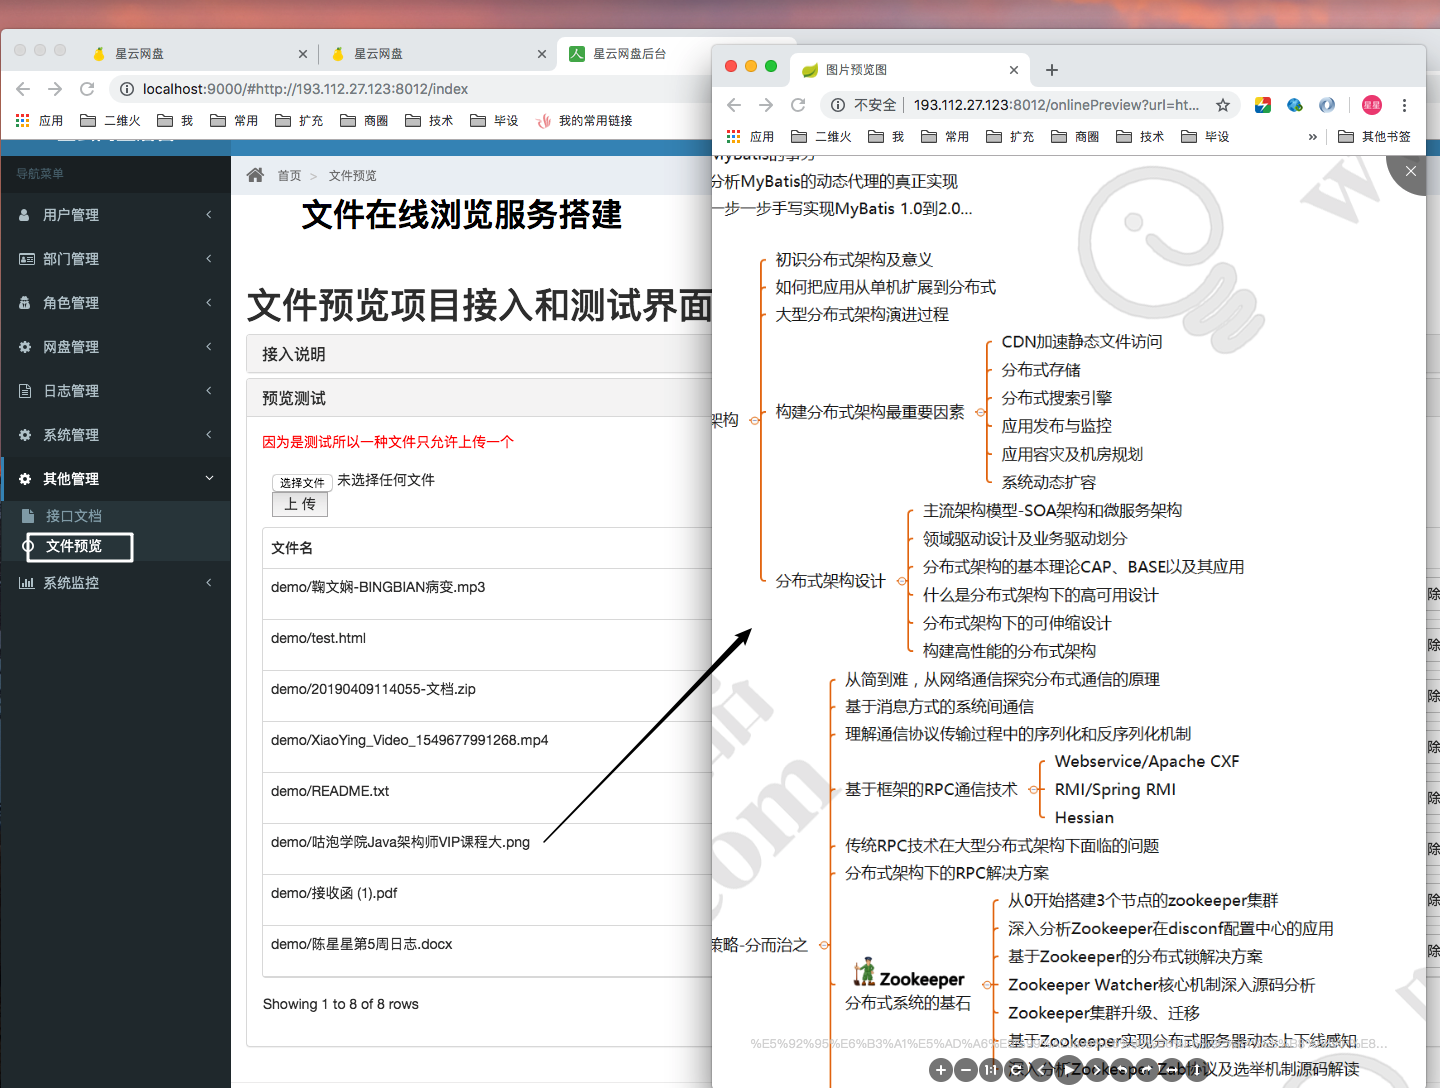Click the play slideshow button in viewer
This screenshot has width=1440, height=1088.
click(1069, 1070)
